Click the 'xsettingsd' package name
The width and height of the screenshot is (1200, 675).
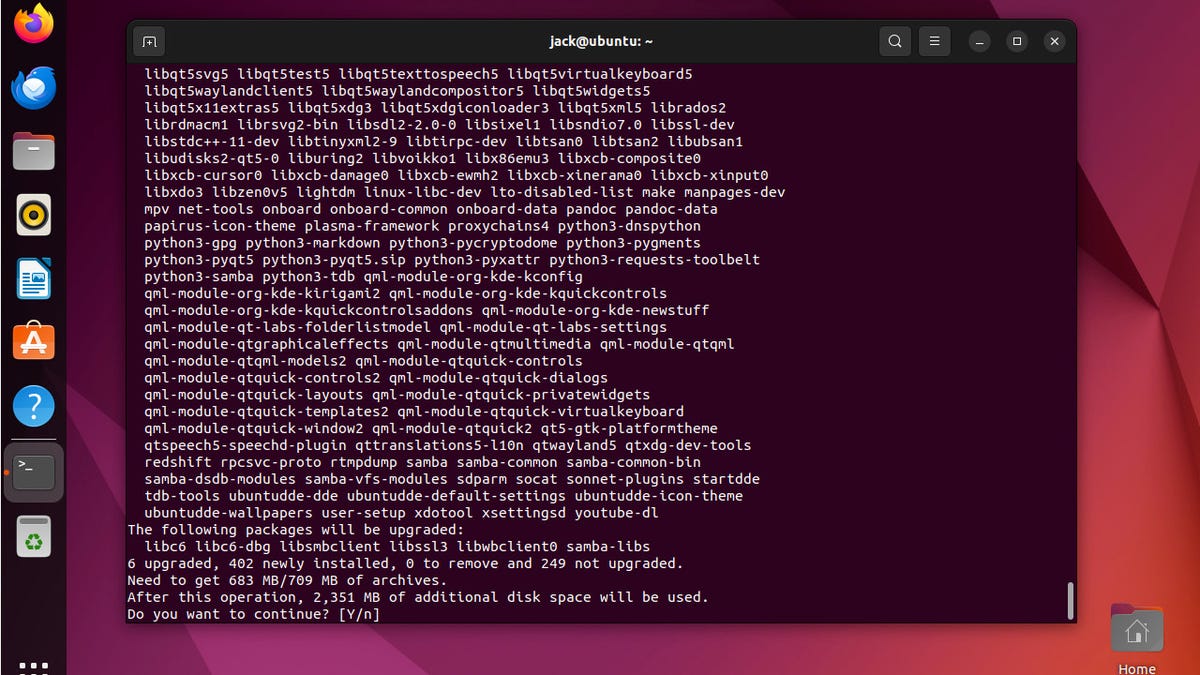pyautogui.click(x=523, y=513)
